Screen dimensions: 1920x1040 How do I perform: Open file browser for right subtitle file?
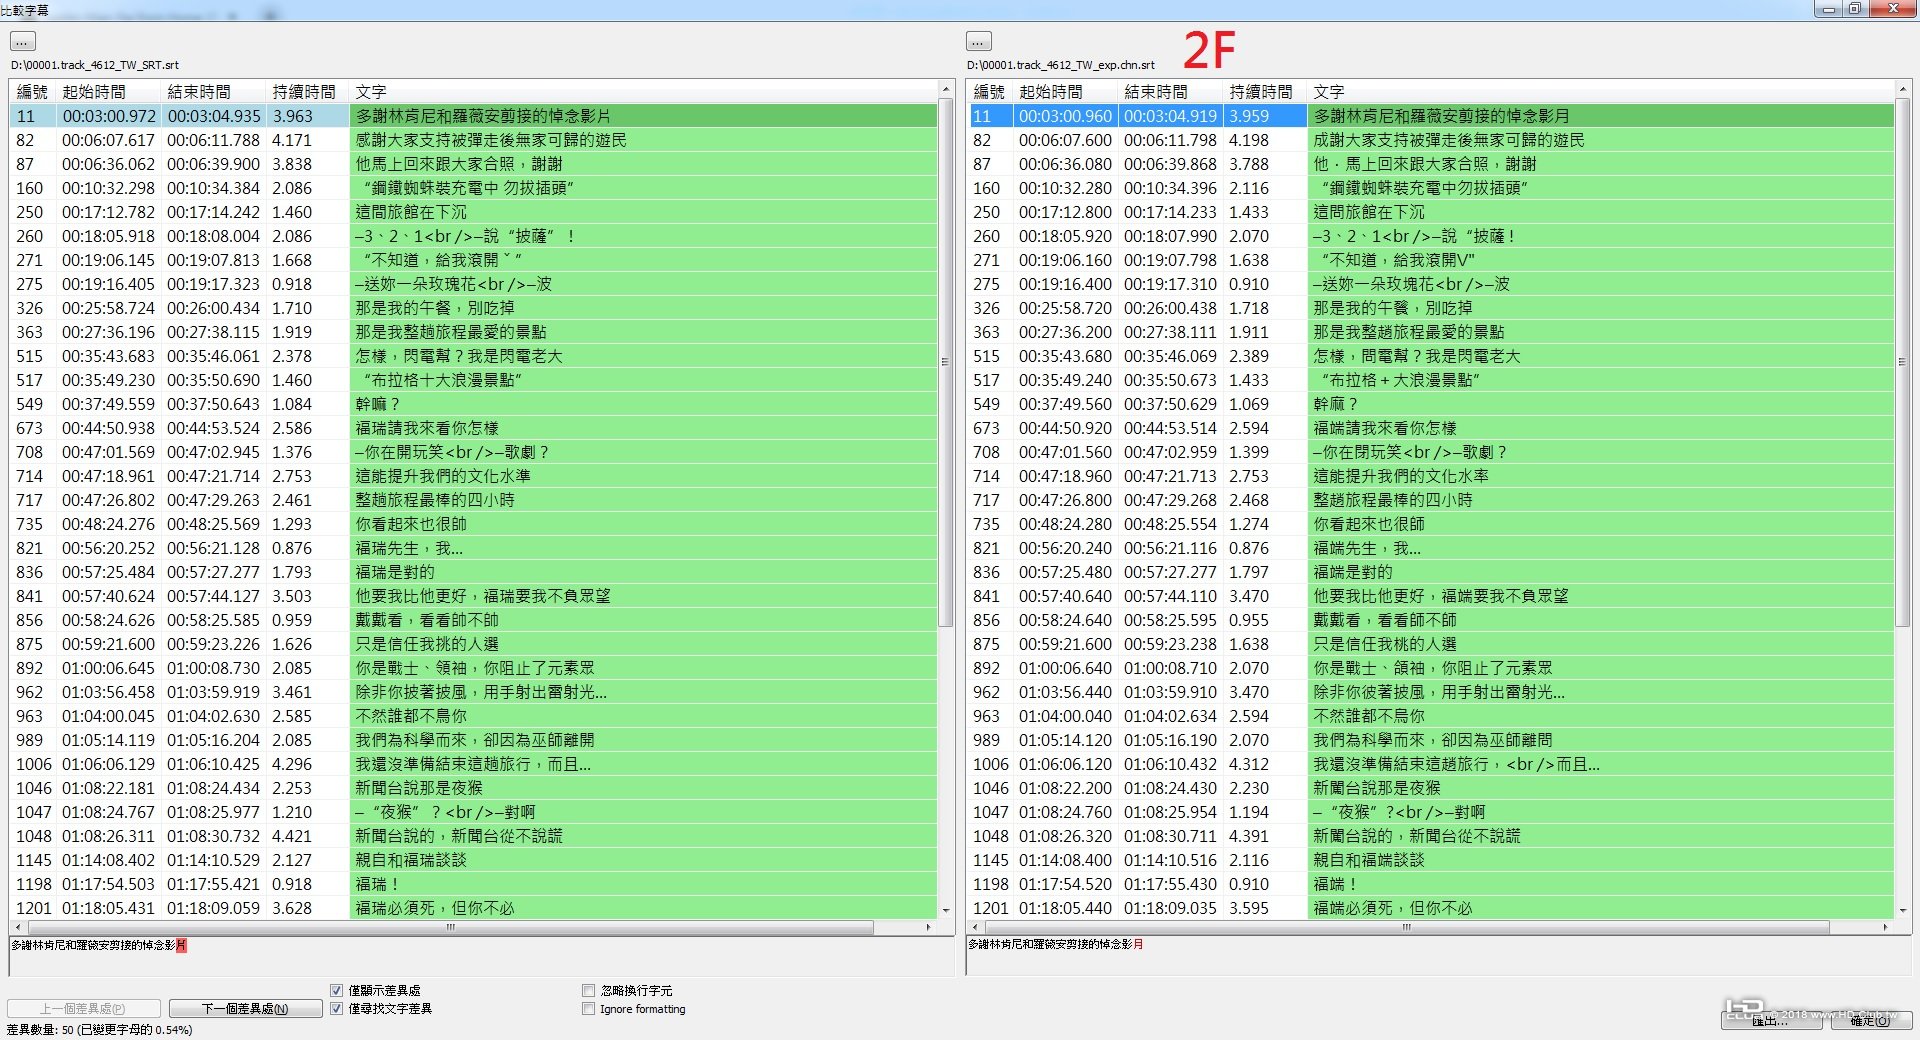coord(979,41)
